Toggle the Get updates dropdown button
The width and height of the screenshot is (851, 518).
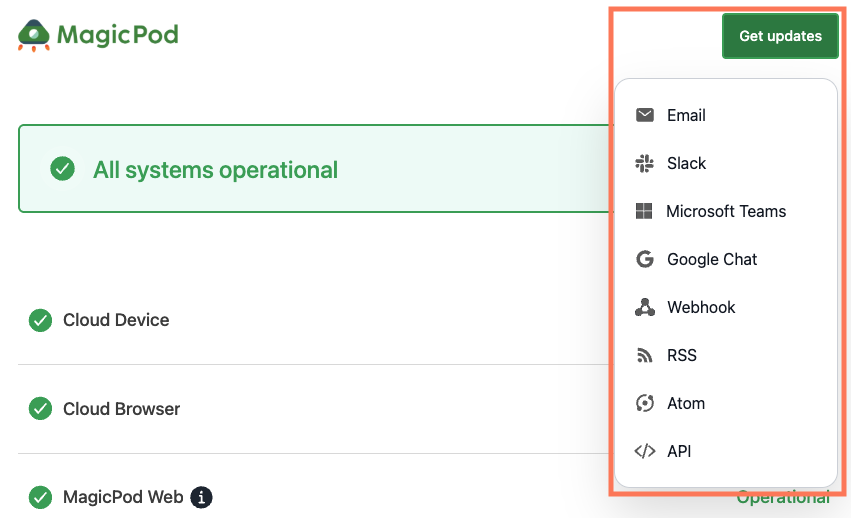coord(780,36)
